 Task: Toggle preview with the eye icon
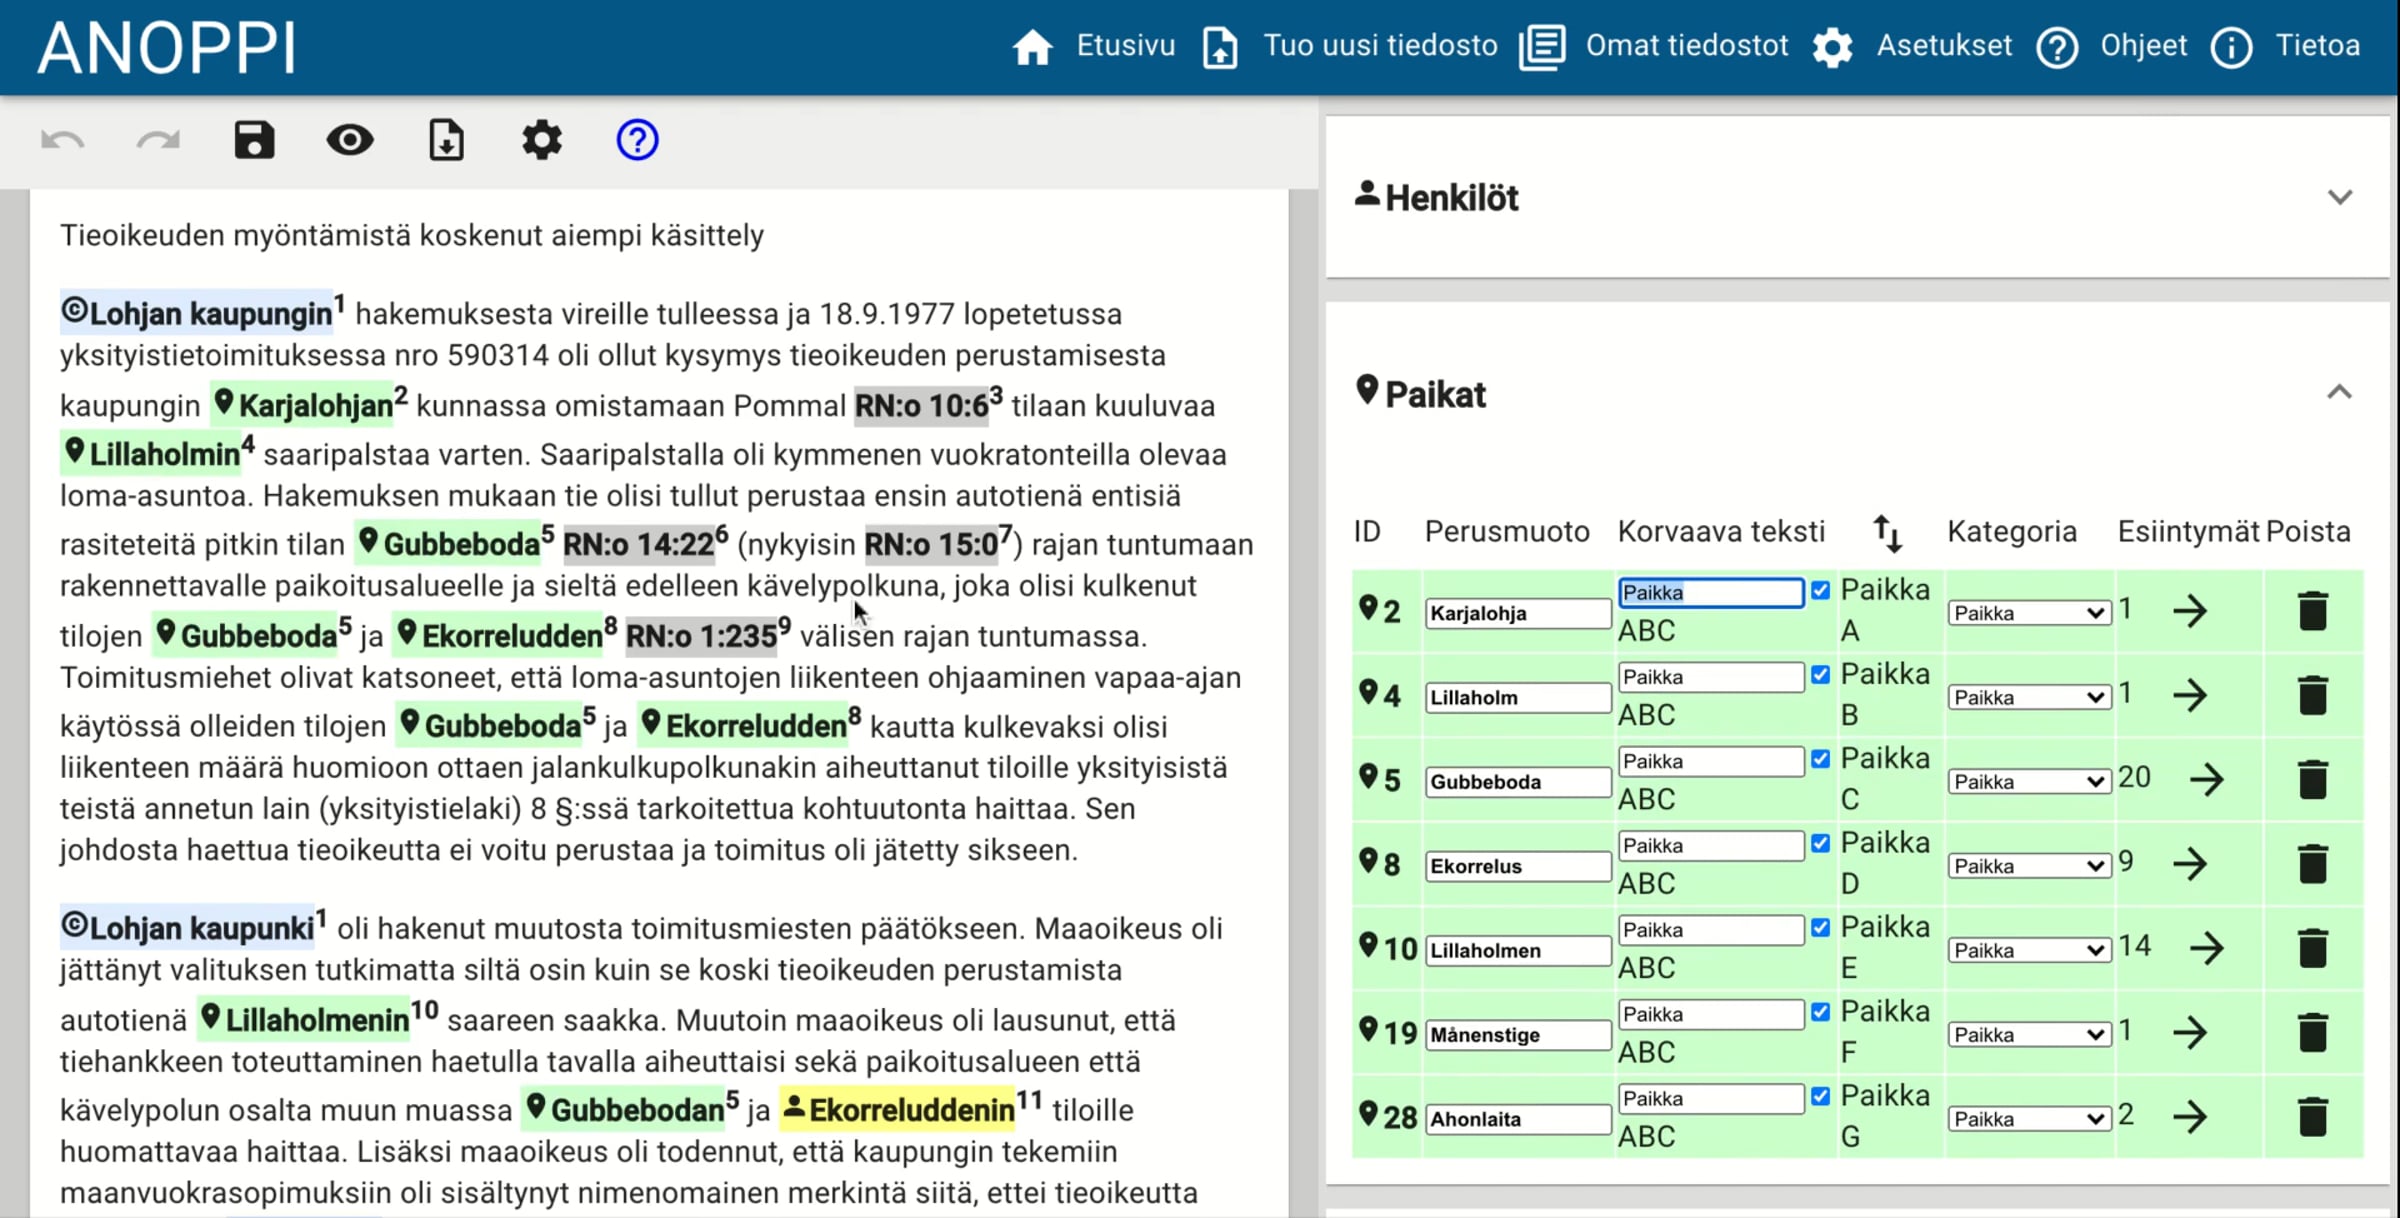(350, 140)
